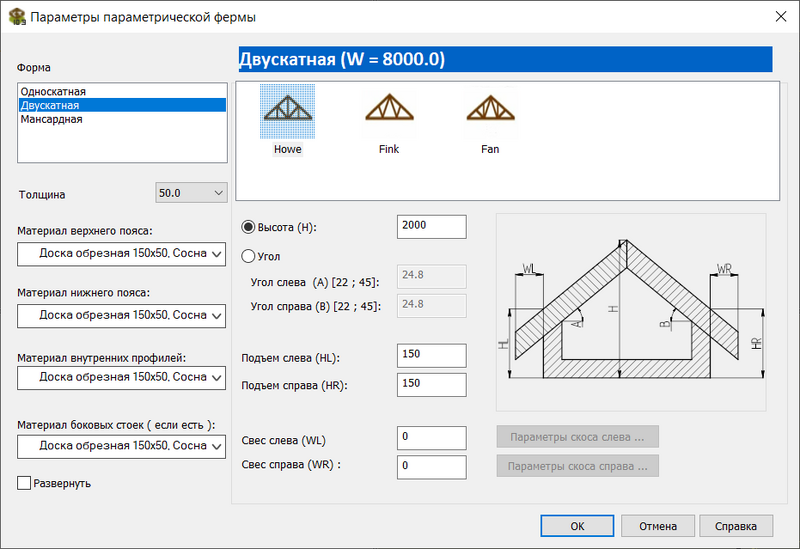Click the Двускатная (W = 8000.0) header

[x=506, y=59]
